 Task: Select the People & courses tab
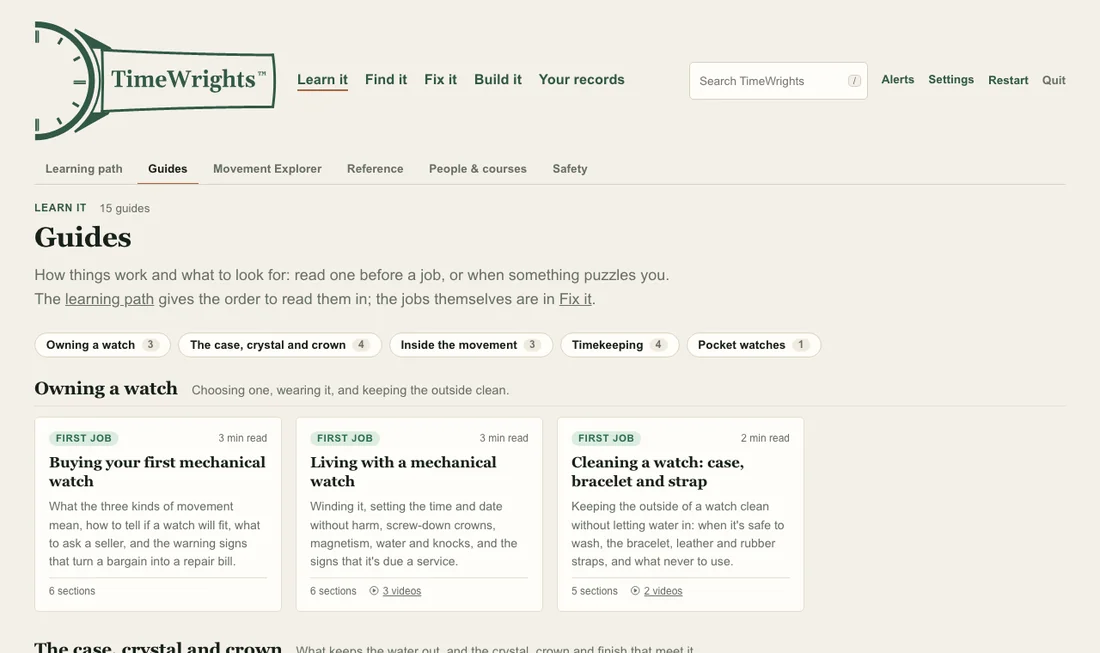coord(478,168)
